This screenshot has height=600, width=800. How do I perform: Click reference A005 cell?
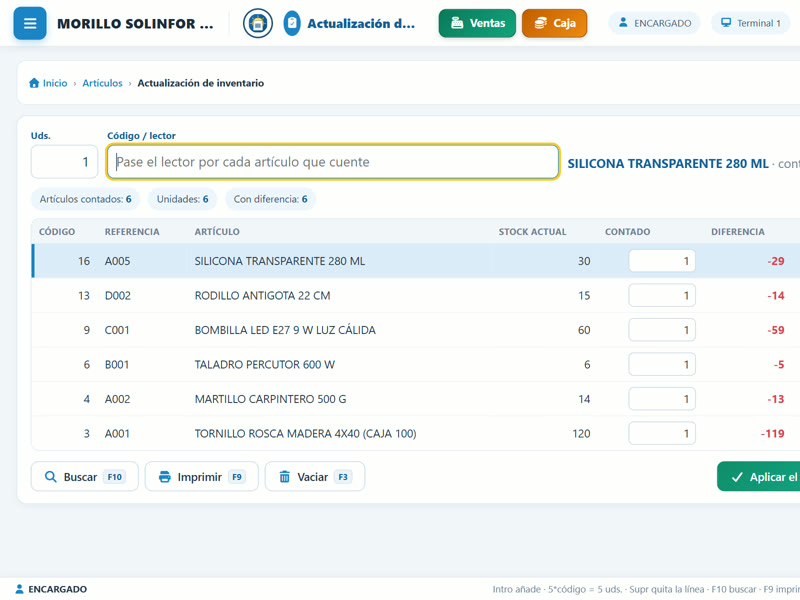click(117, 261)
